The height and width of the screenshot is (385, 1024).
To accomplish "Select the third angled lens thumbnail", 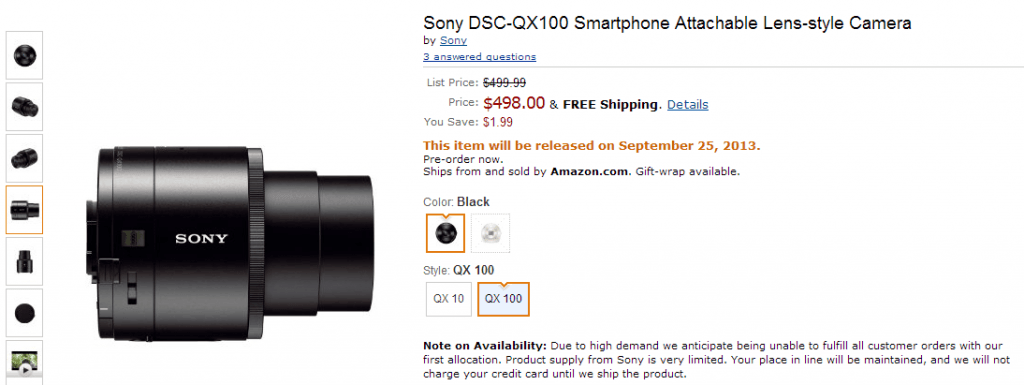I will point(24,158).
